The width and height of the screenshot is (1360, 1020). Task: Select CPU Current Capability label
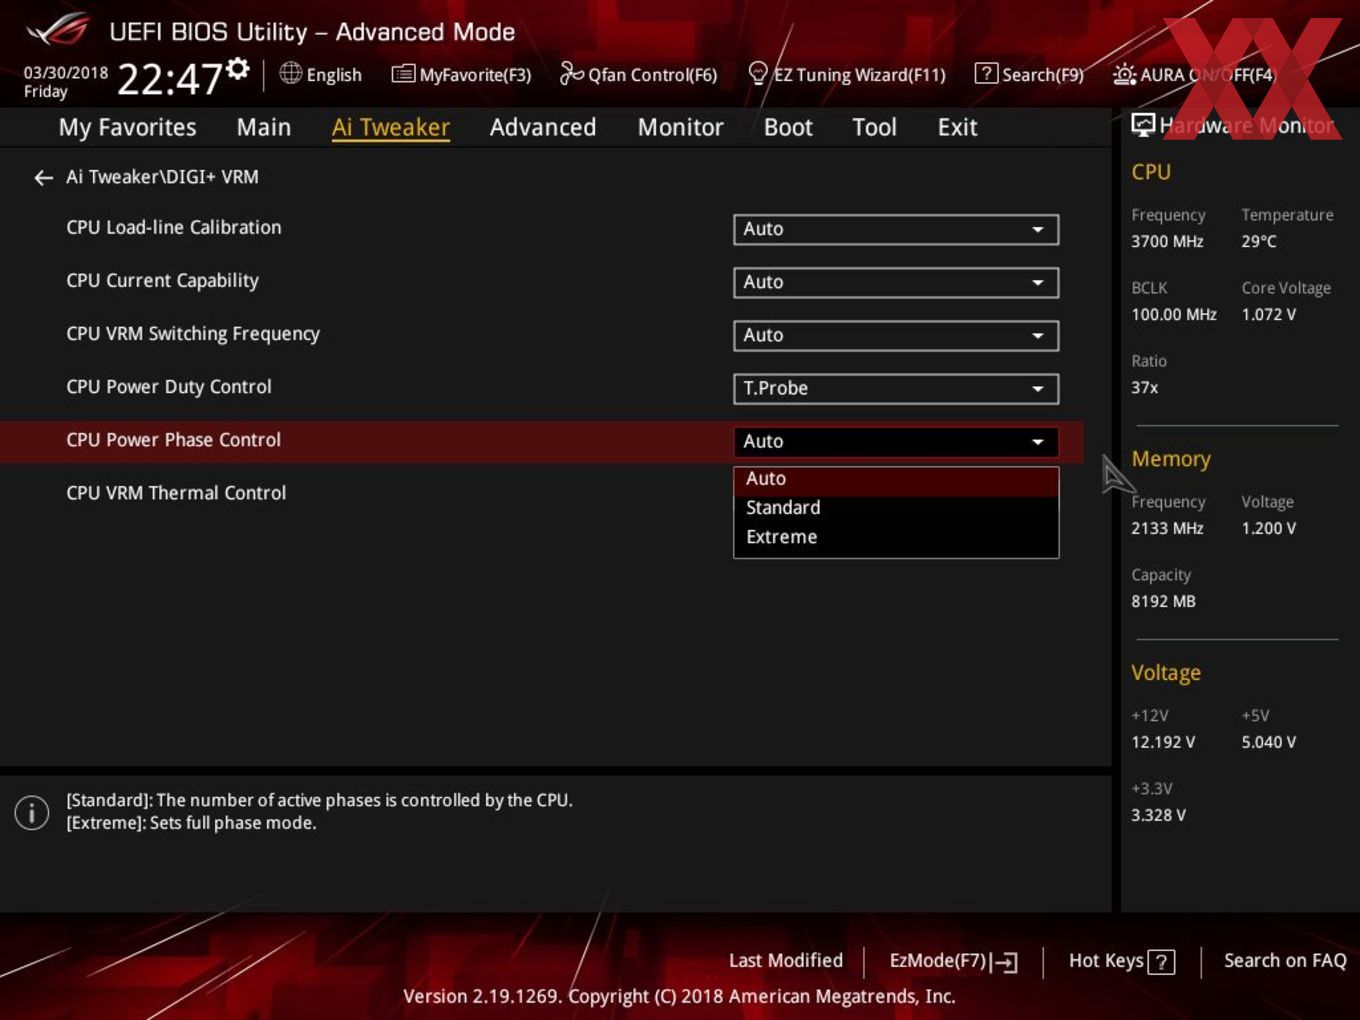(162, 281)
